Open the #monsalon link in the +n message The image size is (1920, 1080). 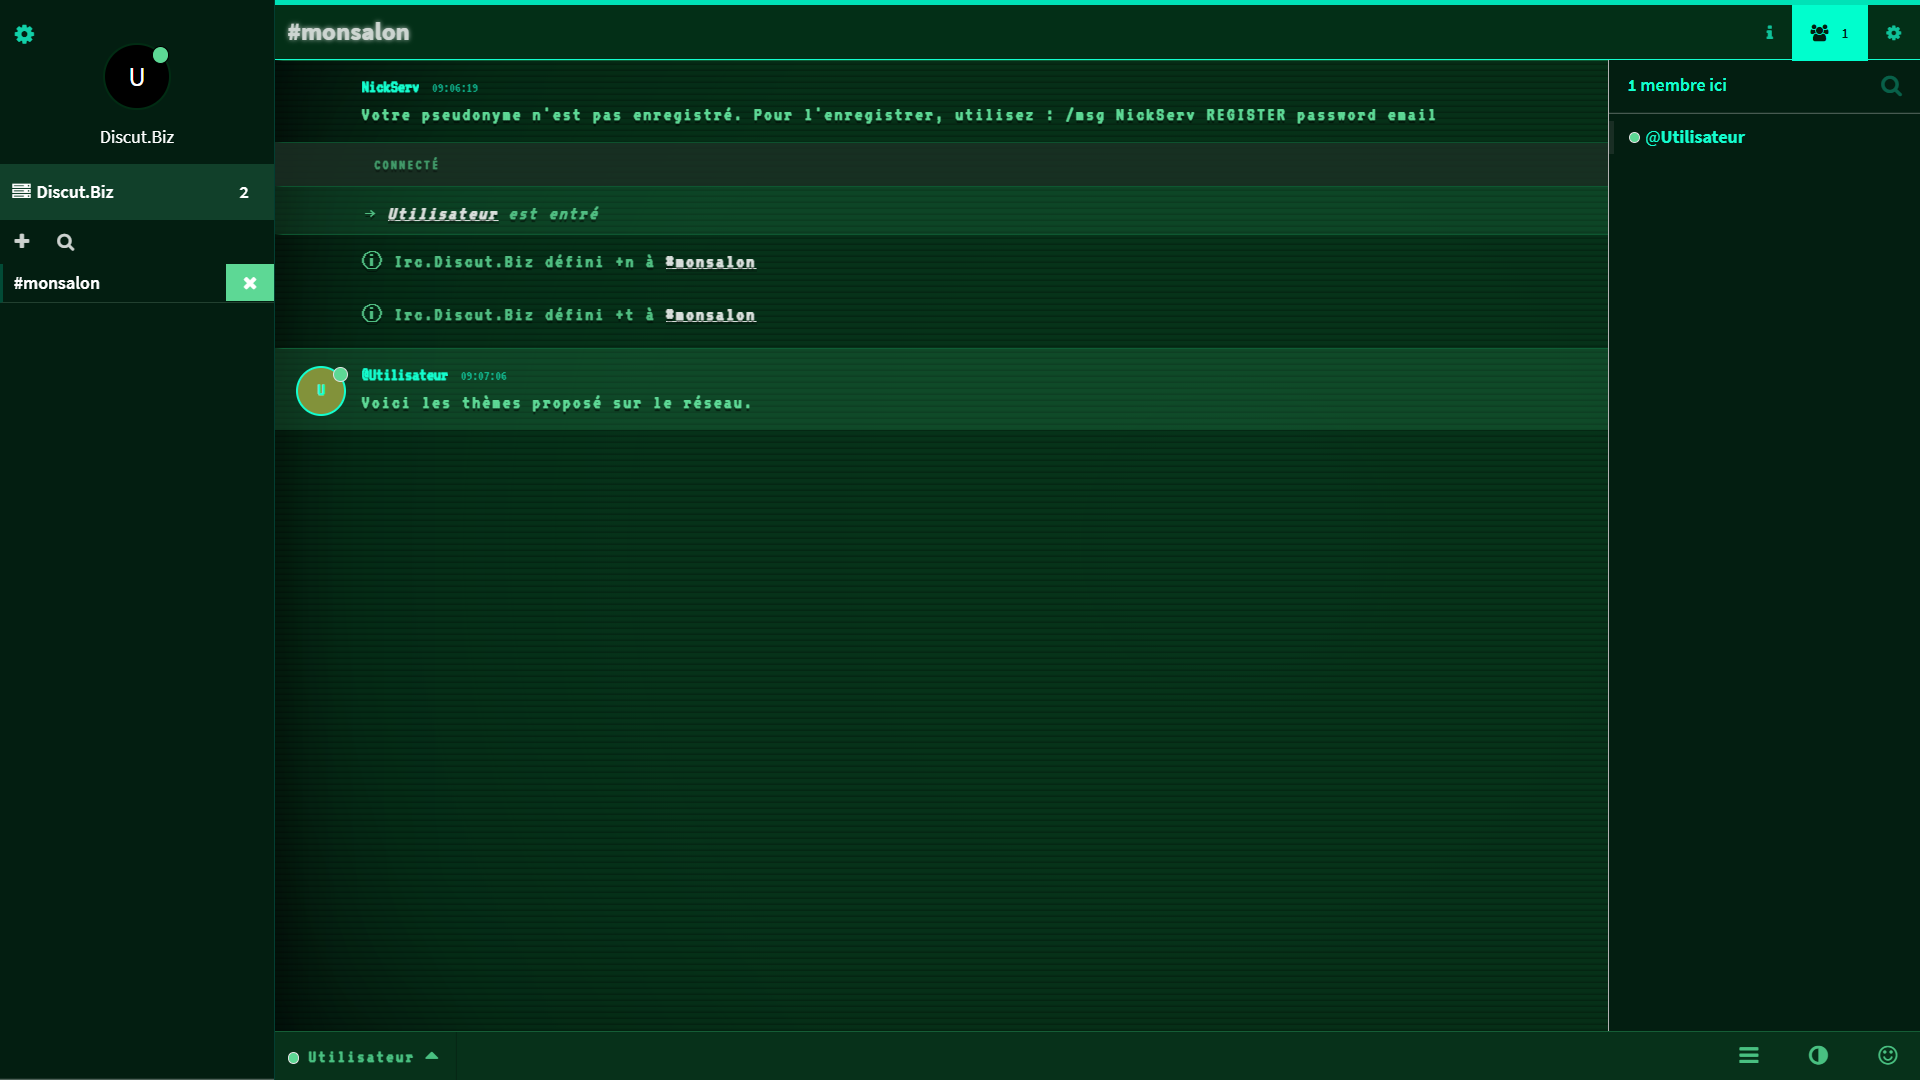tap(710, 262)
